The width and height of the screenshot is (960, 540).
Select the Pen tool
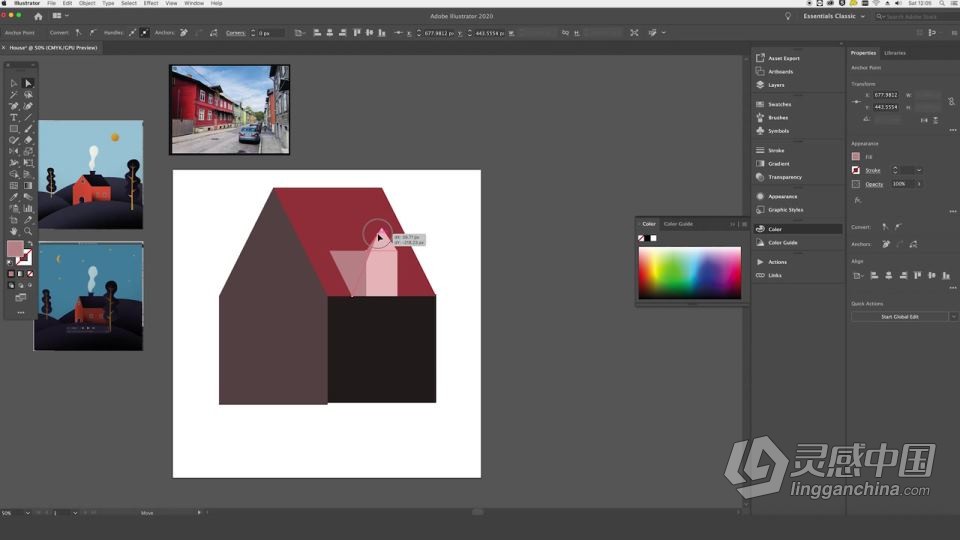[x=13, y=106]
